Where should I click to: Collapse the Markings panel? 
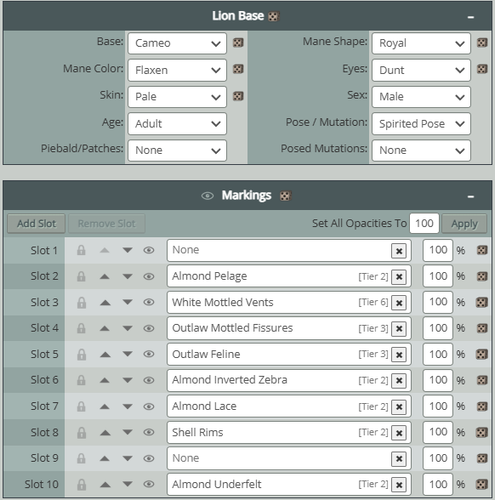pyautogui.click(x=471, y=197)
